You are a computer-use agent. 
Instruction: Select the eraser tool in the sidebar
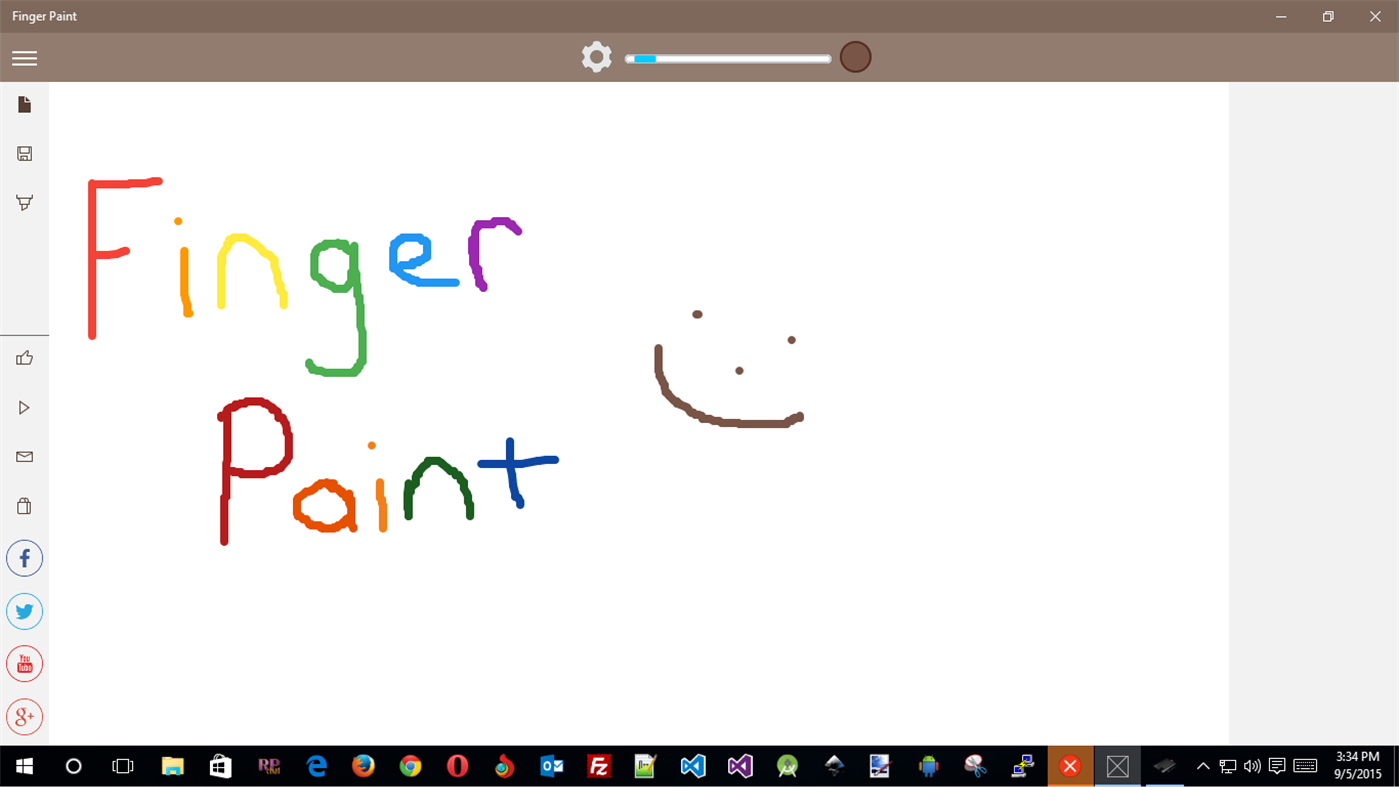coord(24,202)
